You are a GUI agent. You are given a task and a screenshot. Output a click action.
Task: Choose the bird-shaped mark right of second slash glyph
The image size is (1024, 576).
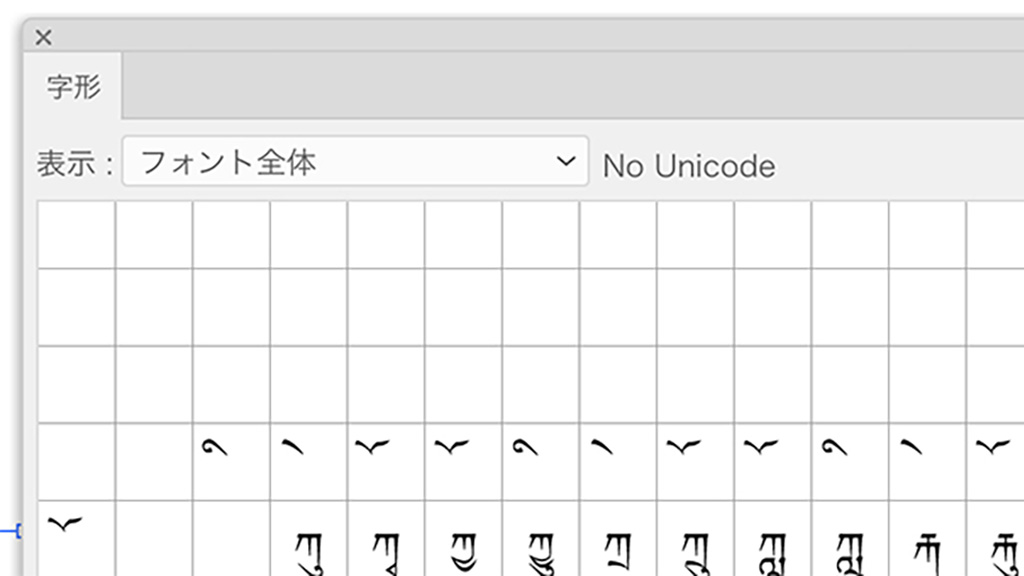pyautogui.click(x=681, y=448)
